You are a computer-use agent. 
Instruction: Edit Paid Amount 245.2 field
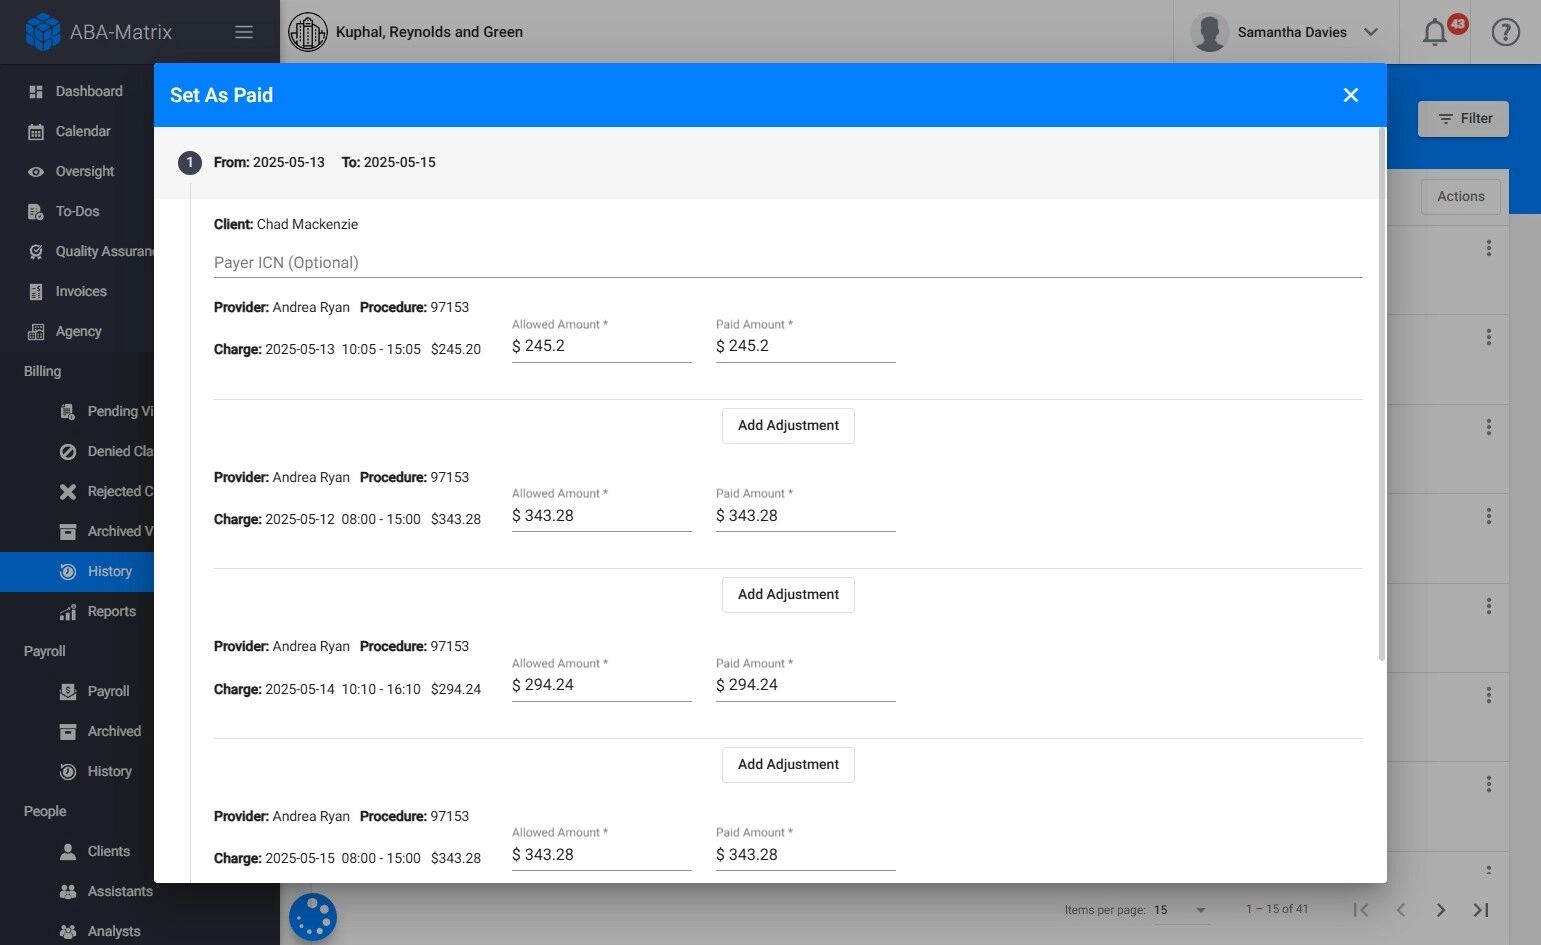click(806, 346)
